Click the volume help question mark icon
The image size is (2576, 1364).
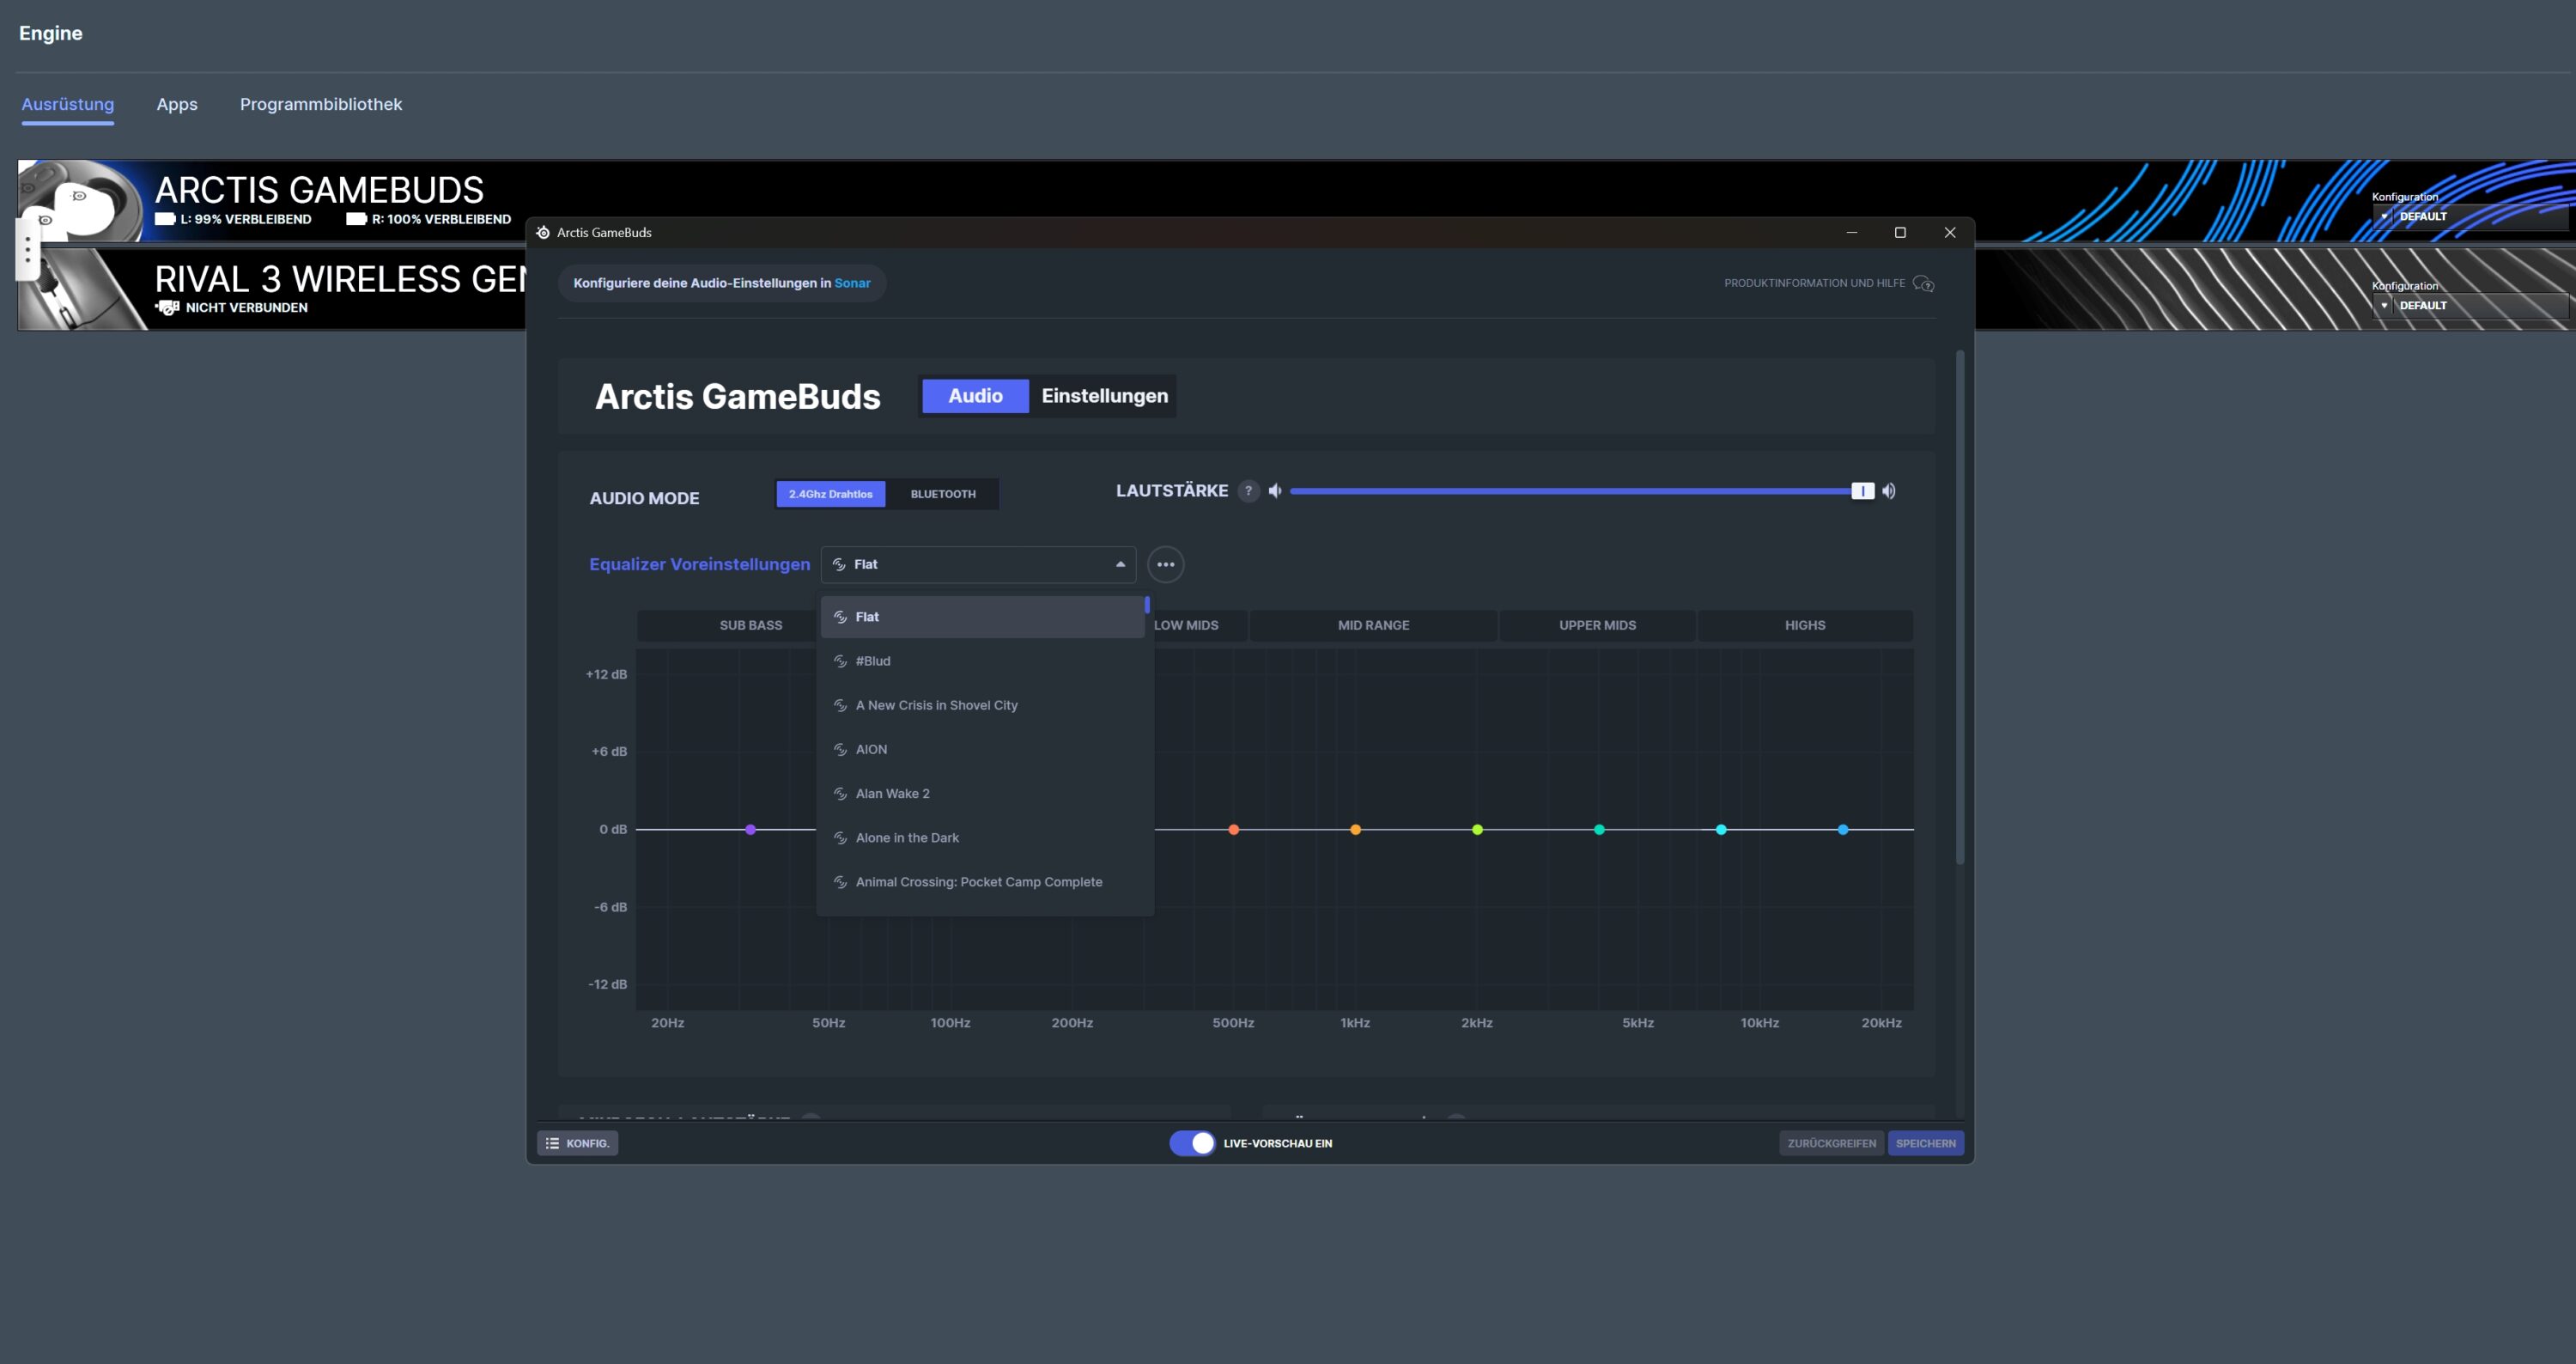click(1248, 491)
